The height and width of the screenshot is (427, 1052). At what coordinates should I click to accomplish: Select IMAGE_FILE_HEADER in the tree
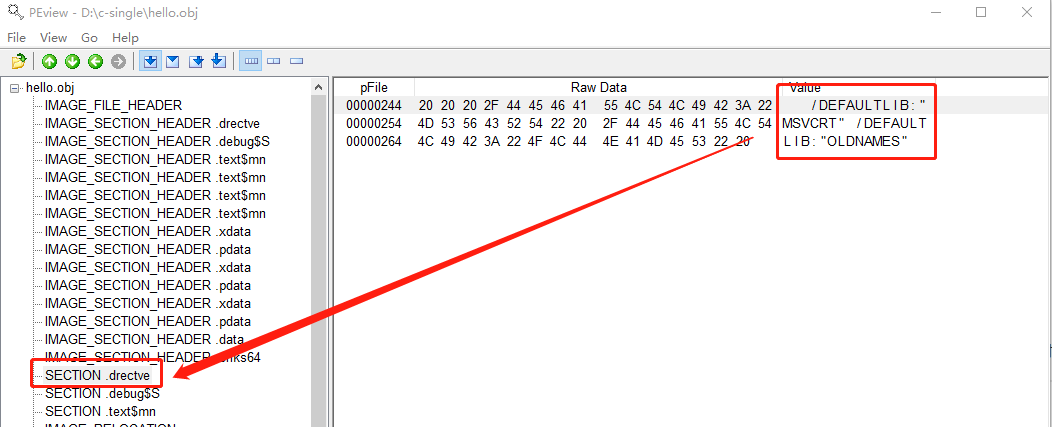pos(113,105)
